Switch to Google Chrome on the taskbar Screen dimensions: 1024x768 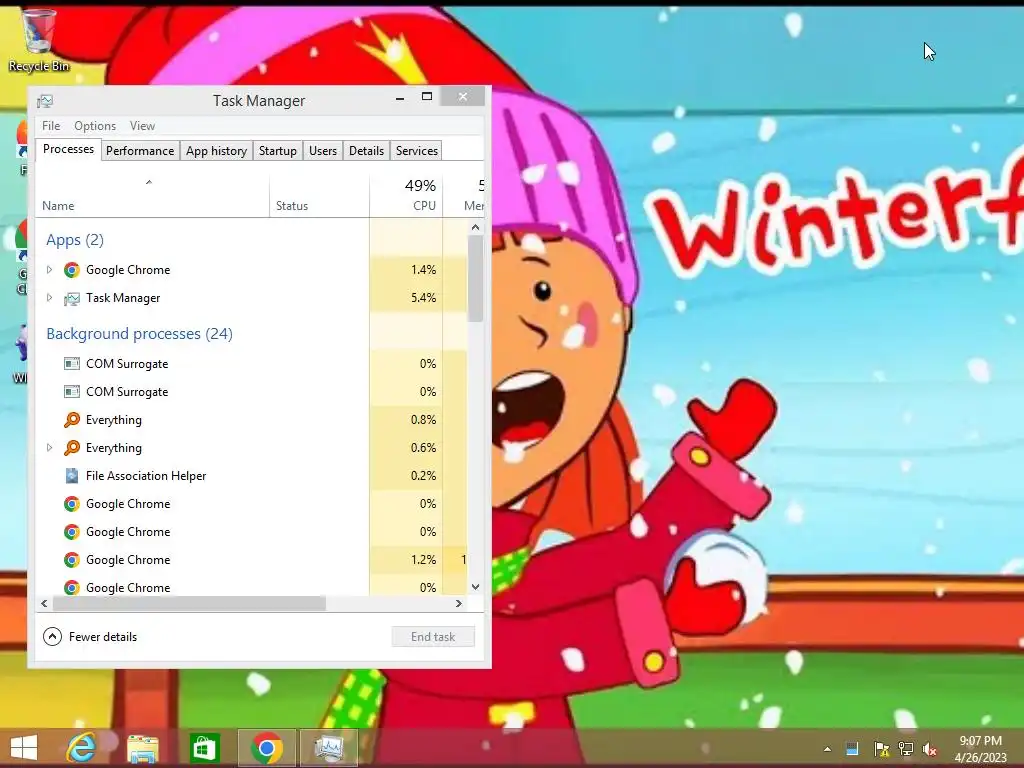pos(266,748)
